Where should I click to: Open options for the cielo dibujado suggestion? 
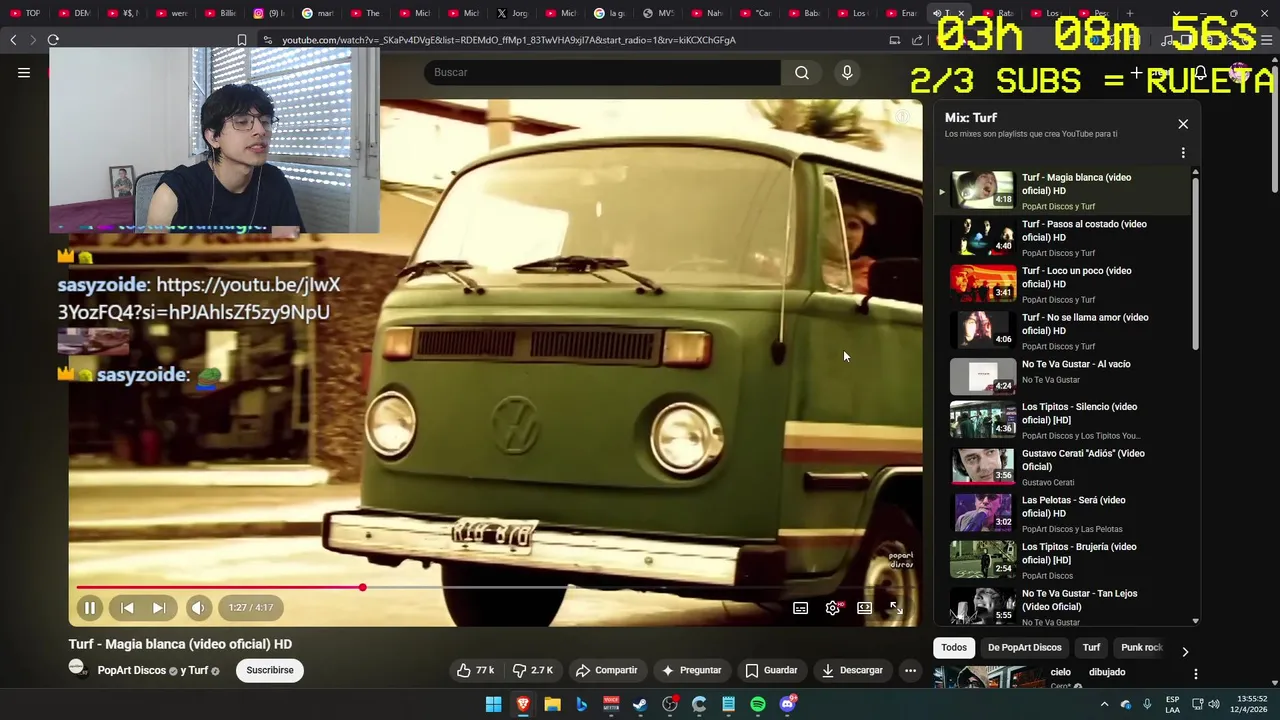pyautogui.click(x=1195, y=674)
